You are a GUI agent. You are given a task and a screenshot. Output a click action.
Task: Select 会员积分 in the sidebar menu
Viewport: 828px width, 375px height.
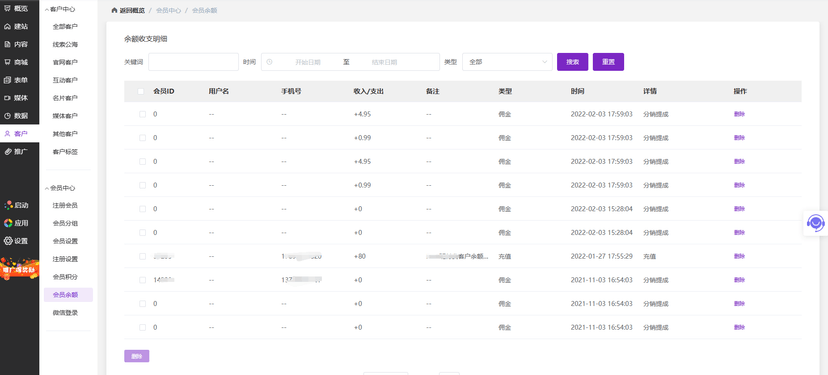(65, 277)
